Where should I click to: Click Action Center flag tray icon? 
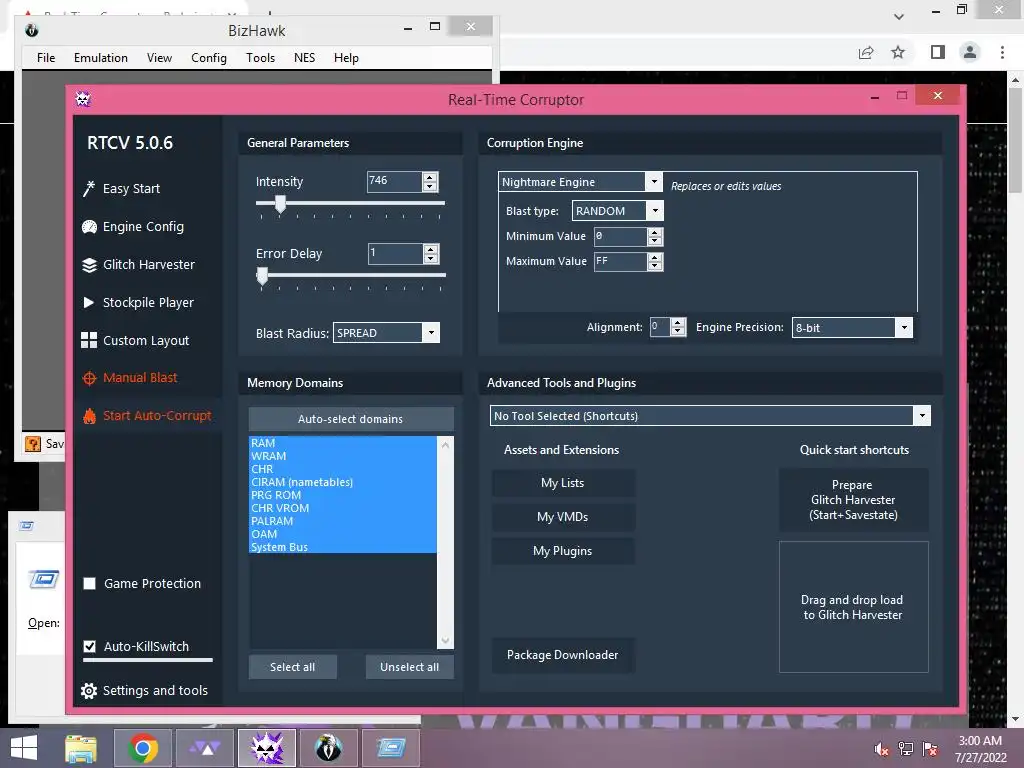[930, 749]
